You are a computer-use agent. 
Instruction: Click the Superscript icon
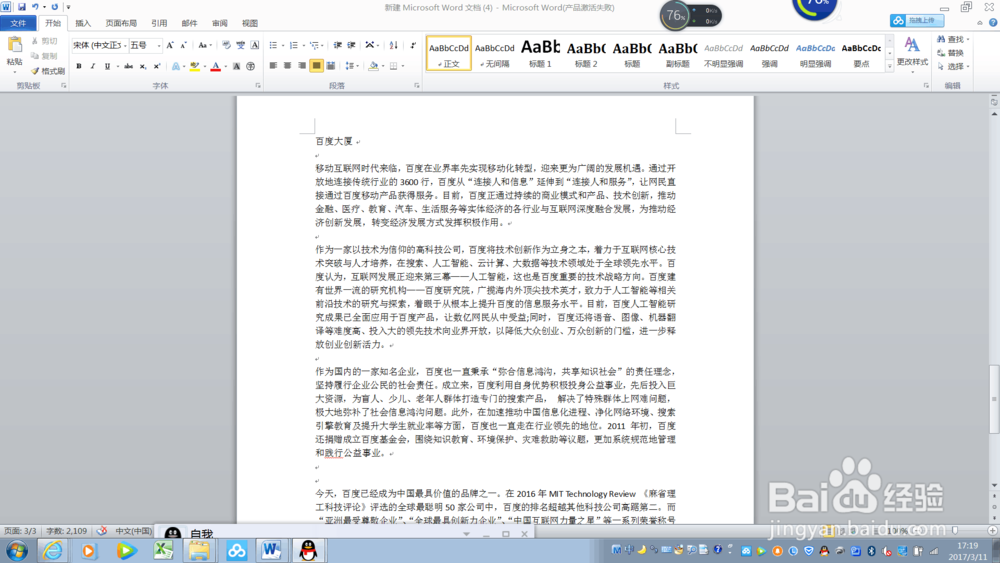point(157,66)
